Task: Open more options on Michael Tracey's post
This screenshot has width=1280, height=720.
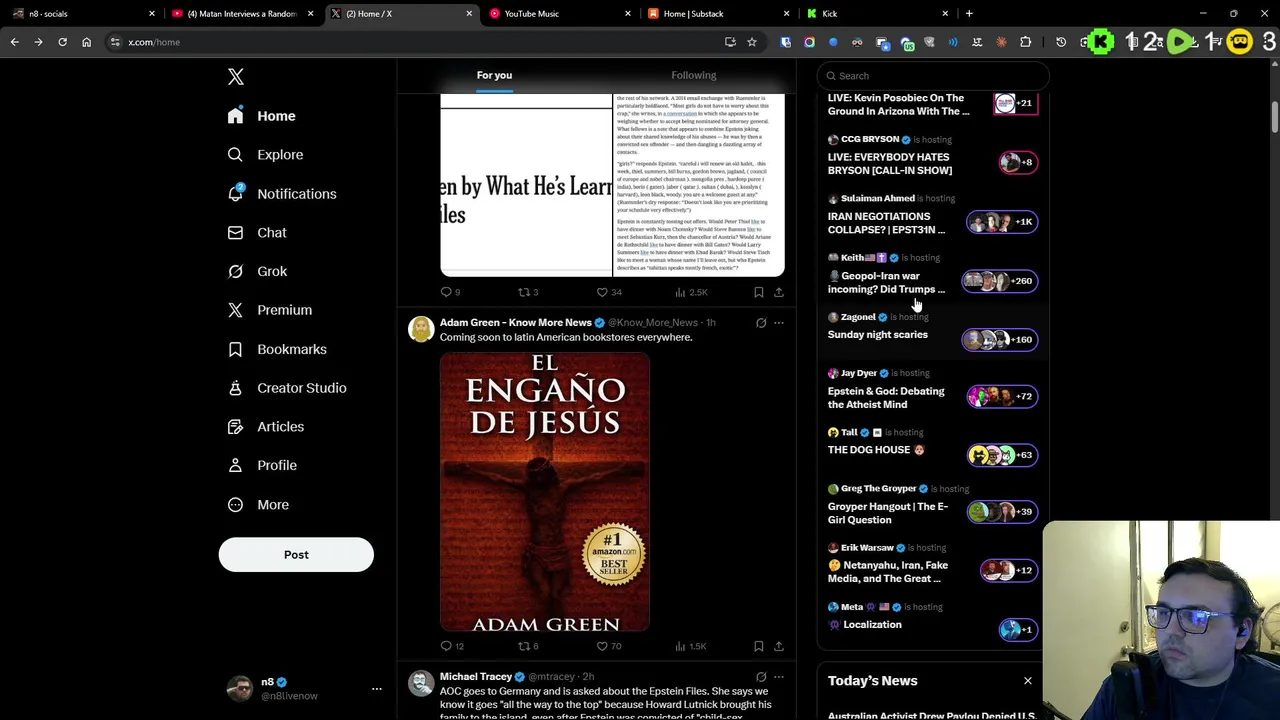Action: [779, 677]
